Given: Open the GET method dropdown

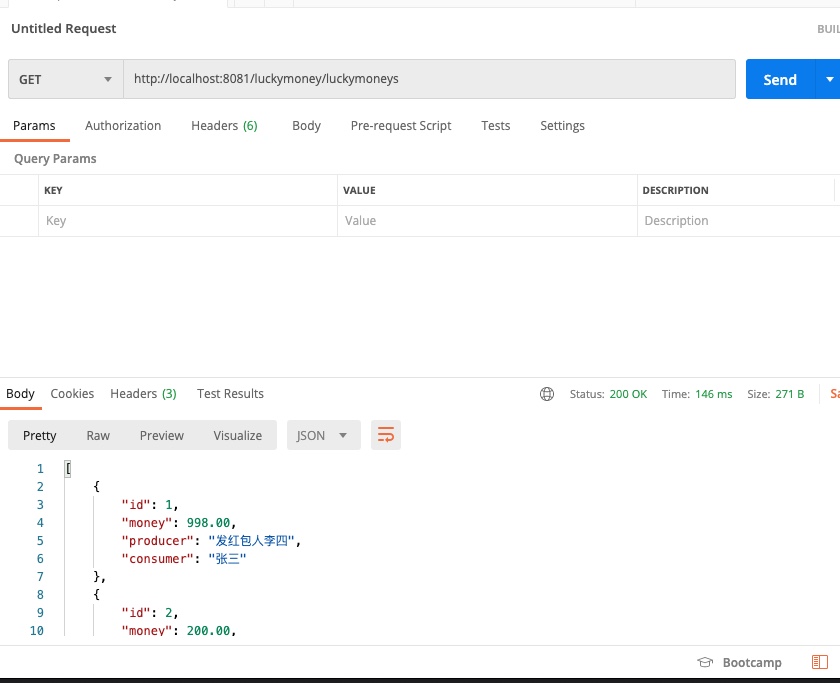Looking at the screenshot, I should (x=65, y=79).
